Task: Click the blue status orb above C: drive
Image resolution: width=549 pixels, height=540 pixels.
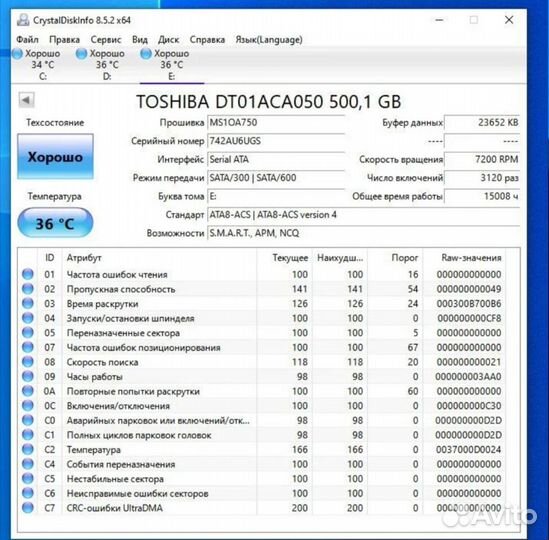Action: coord(17,54)
